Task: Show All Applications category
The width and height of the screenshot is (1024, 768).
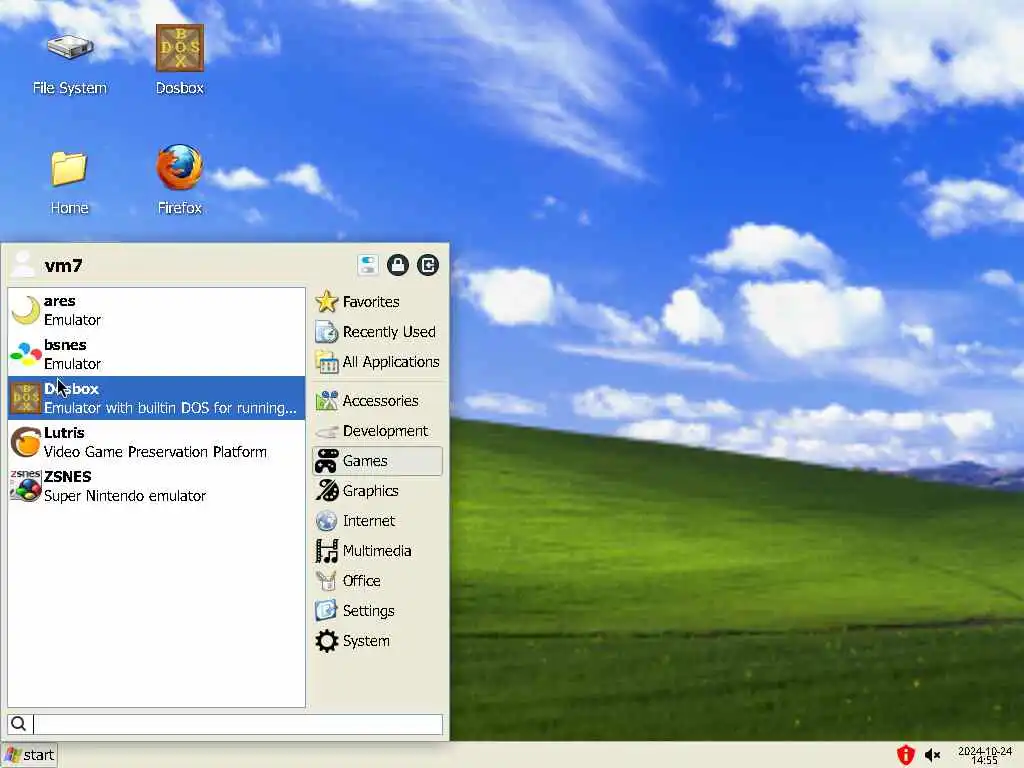Action: coord(377,362)
